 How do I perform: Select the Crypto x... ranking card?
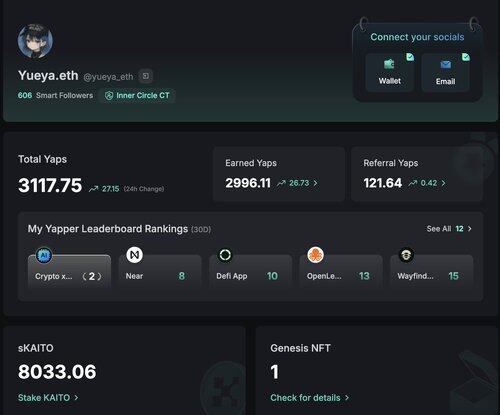pos(69,272)
